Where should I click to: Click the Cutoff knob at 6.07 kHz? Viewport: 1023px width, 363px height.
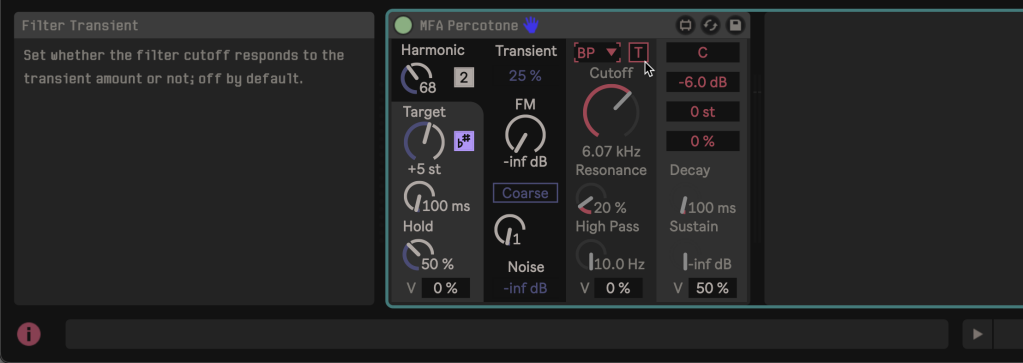pyautogui.click(x=611, y=111)
